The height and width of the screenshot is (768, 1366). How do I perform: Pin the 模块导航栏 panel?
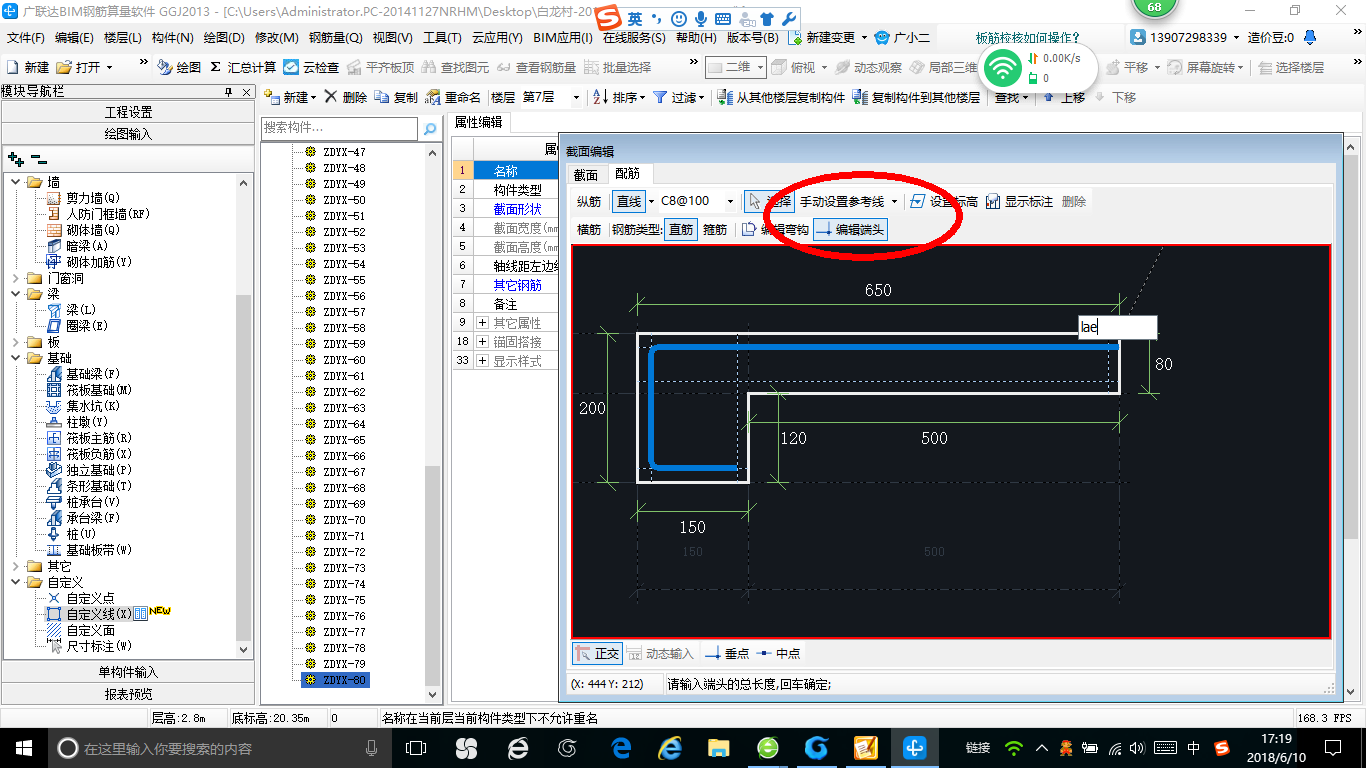228,91
